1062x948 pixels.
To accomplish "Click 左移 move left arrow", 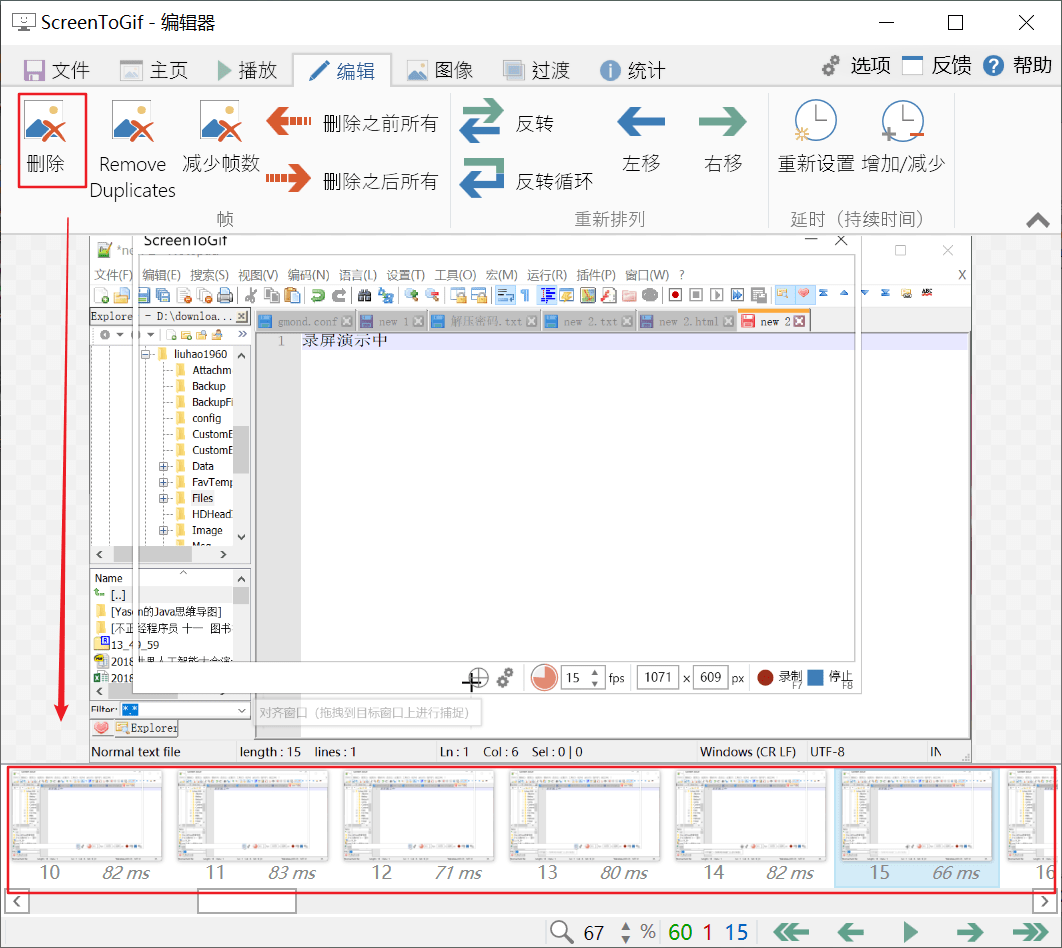I will click(641, 122).
